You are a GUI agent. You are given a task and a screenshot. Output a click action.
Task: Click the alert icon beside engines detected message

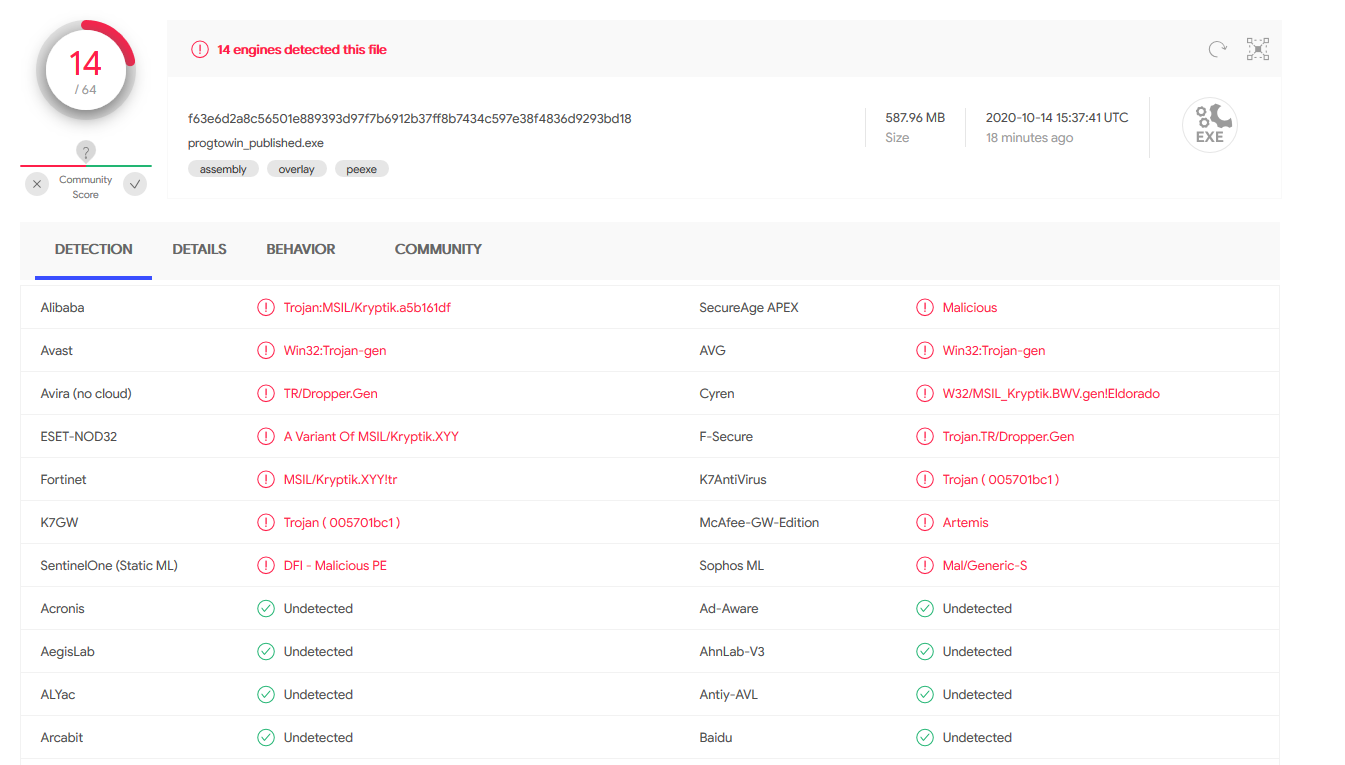click(200, 49)
